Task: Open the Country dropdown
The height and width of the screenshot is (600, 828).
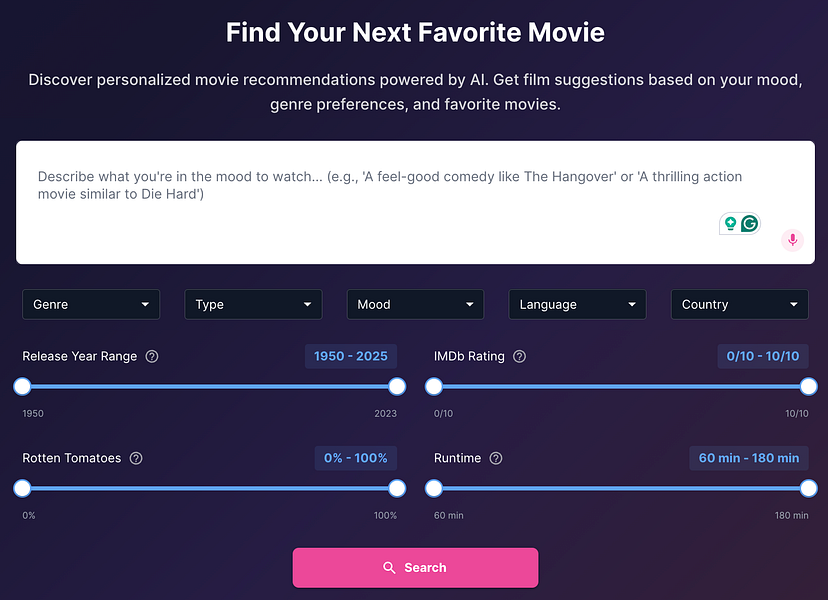Action: (739, 304)
